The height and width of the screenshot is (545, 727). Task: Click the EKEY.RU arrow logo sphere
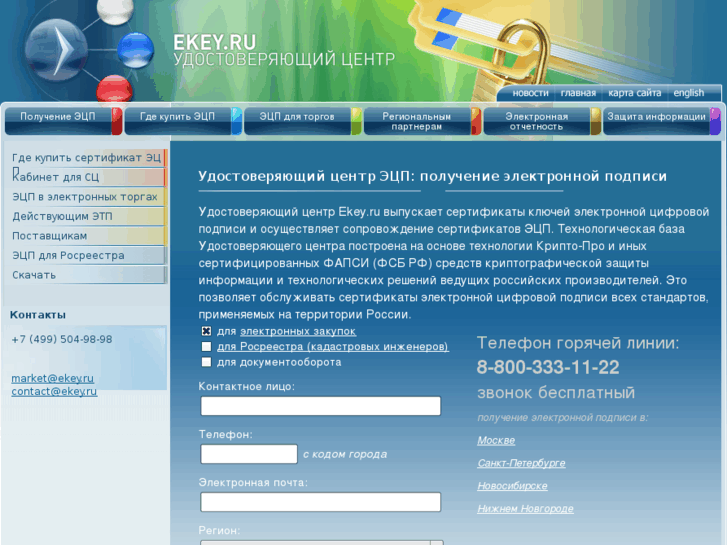[x=57, y=50]
